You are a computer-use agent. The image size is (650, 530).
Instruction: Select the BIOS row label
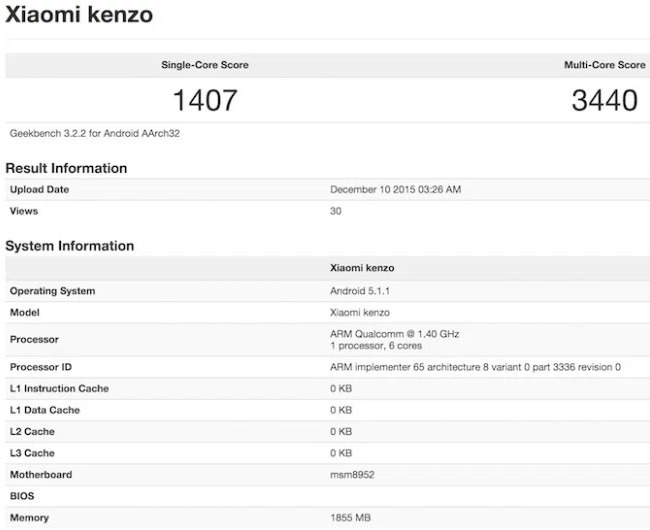pos(22,496)
